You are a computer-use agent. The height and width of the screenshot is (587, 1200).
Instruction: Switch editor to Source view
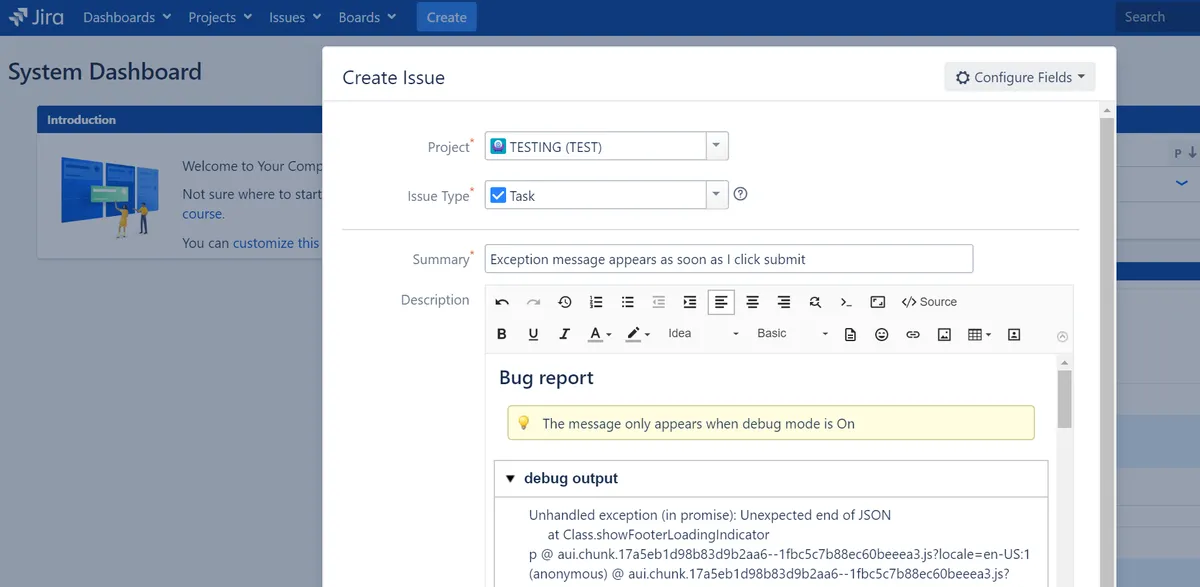[x=929, y=302]
